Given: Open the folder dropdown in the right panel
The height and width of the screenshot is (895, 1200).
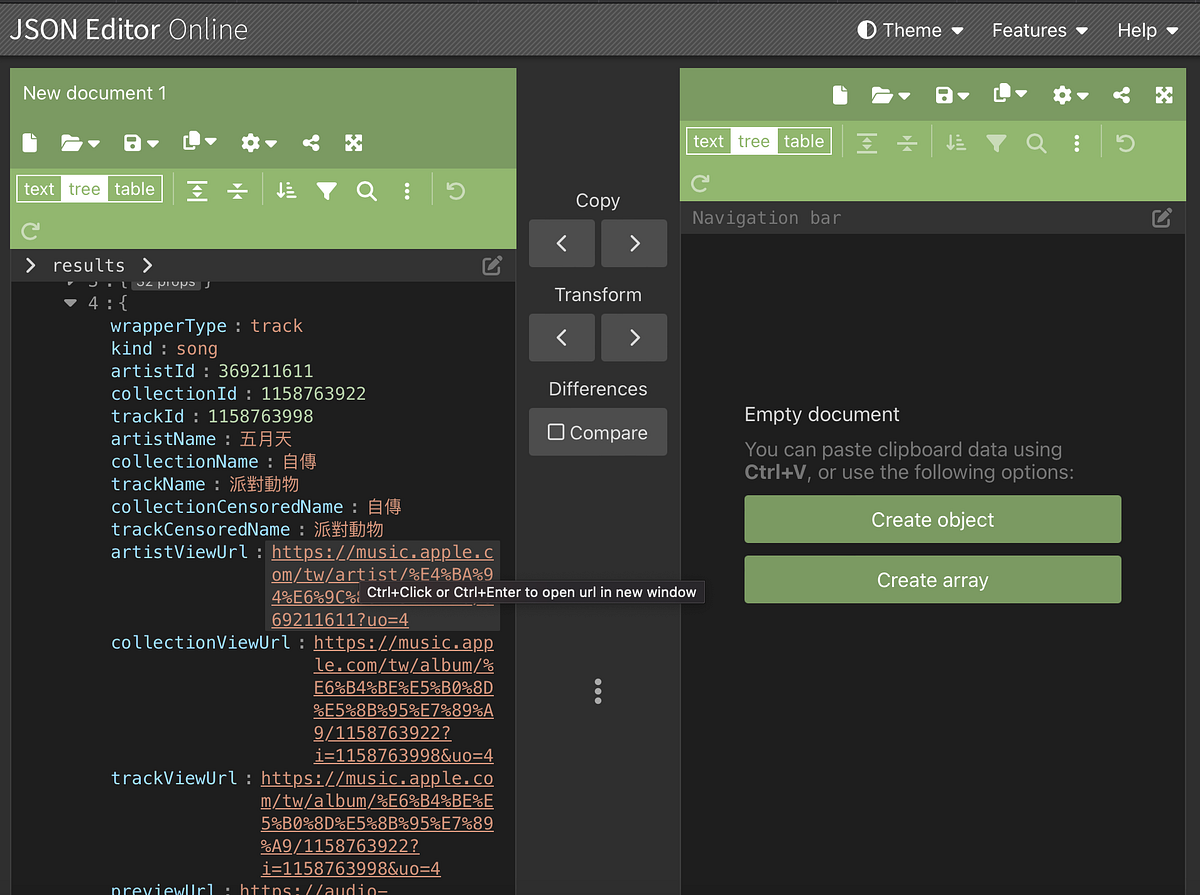Looking at the screenshot, I should tap(885, 95).
